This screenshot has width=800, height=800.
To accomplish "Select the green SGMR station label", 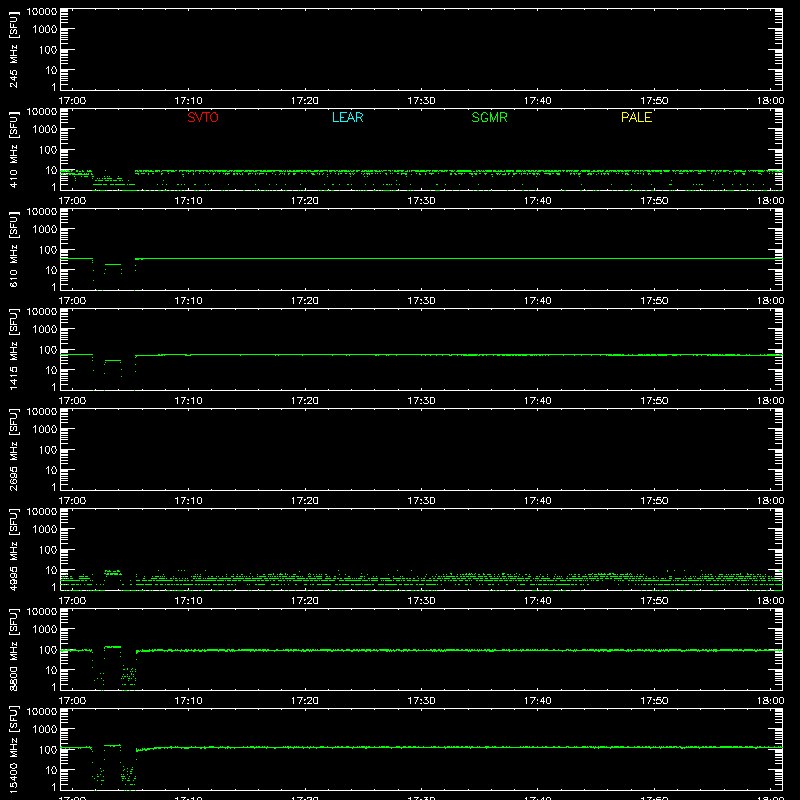I will click(x=489, y=117).
